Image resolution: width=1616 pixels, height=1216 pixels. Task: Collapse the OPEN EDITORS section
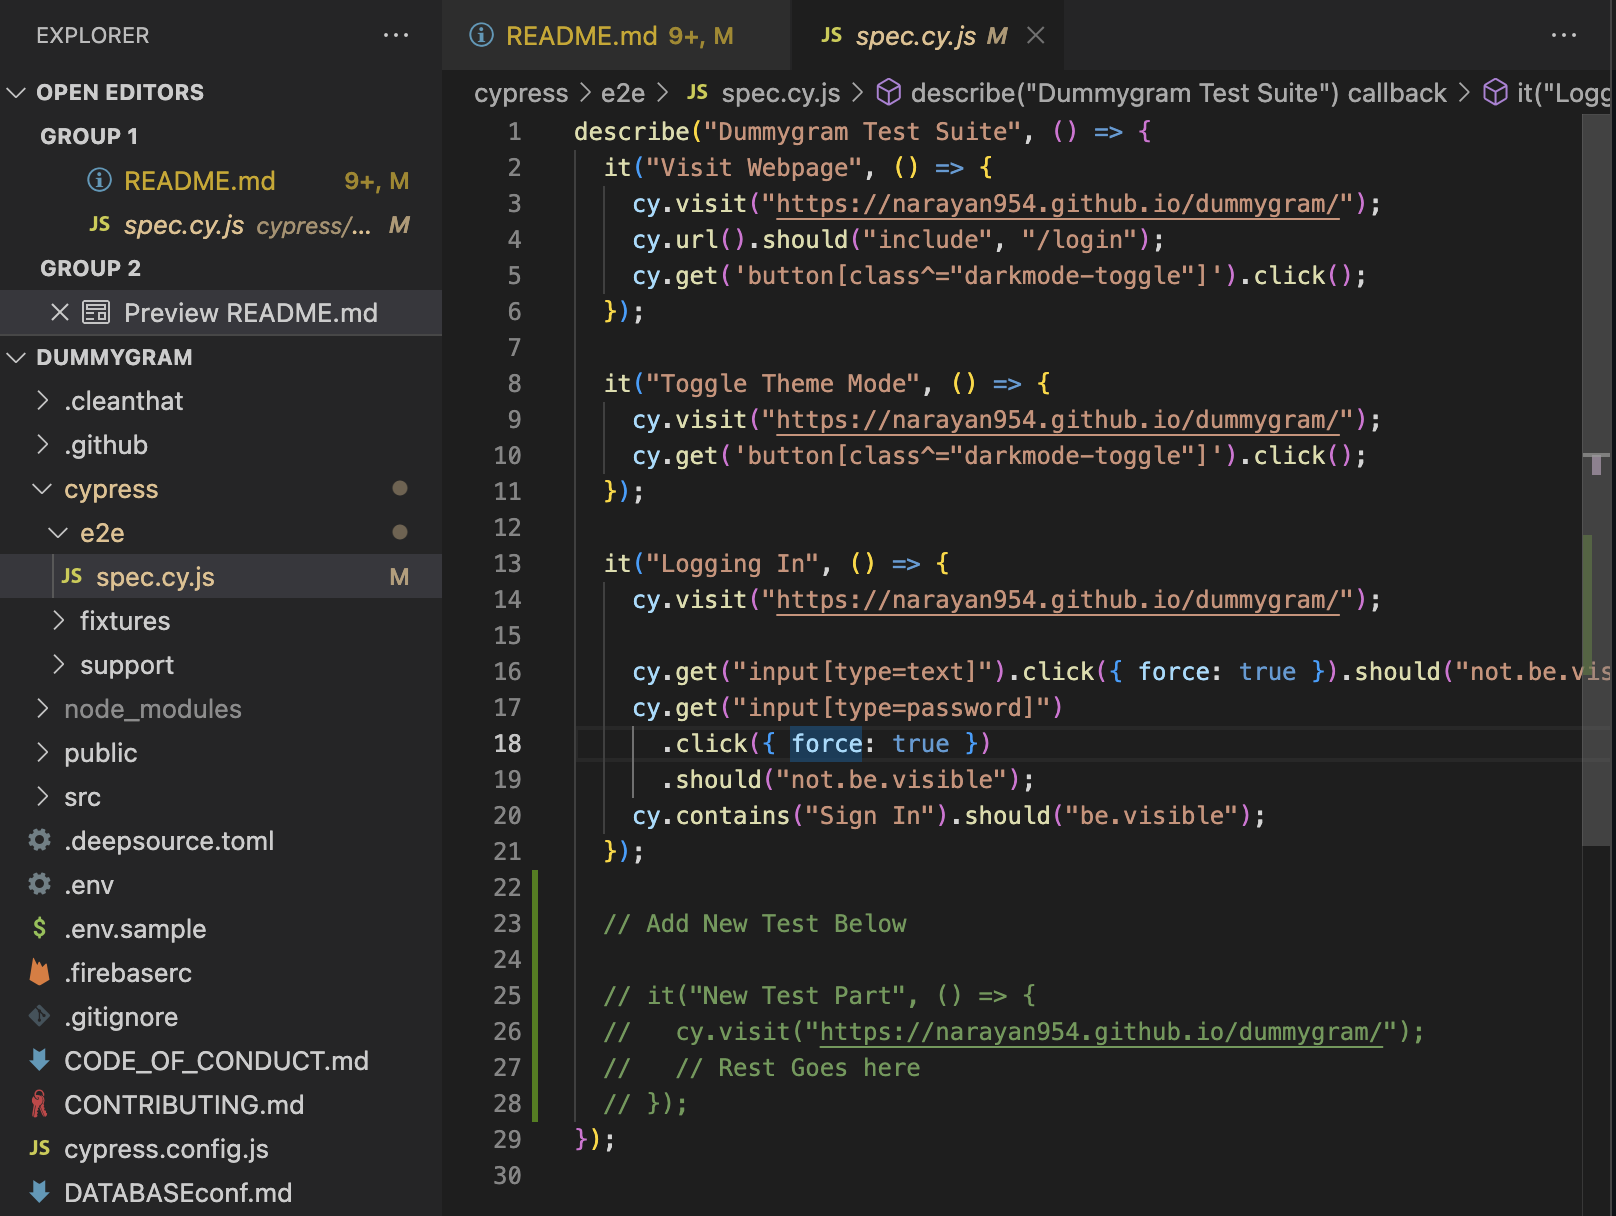[x=17, y=92]
